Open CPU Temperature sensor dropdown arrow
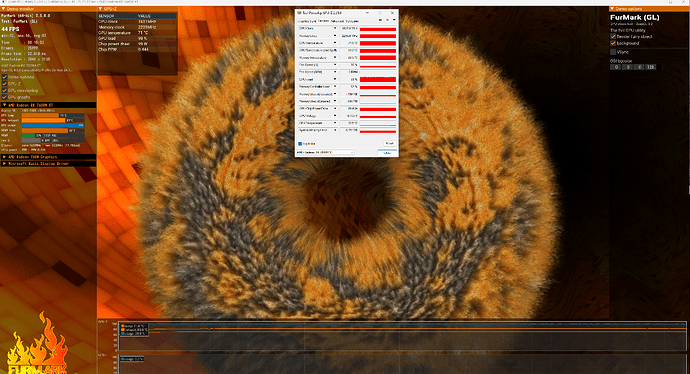The height and width of the screenshot is (374, 690). tap(335, 123)
